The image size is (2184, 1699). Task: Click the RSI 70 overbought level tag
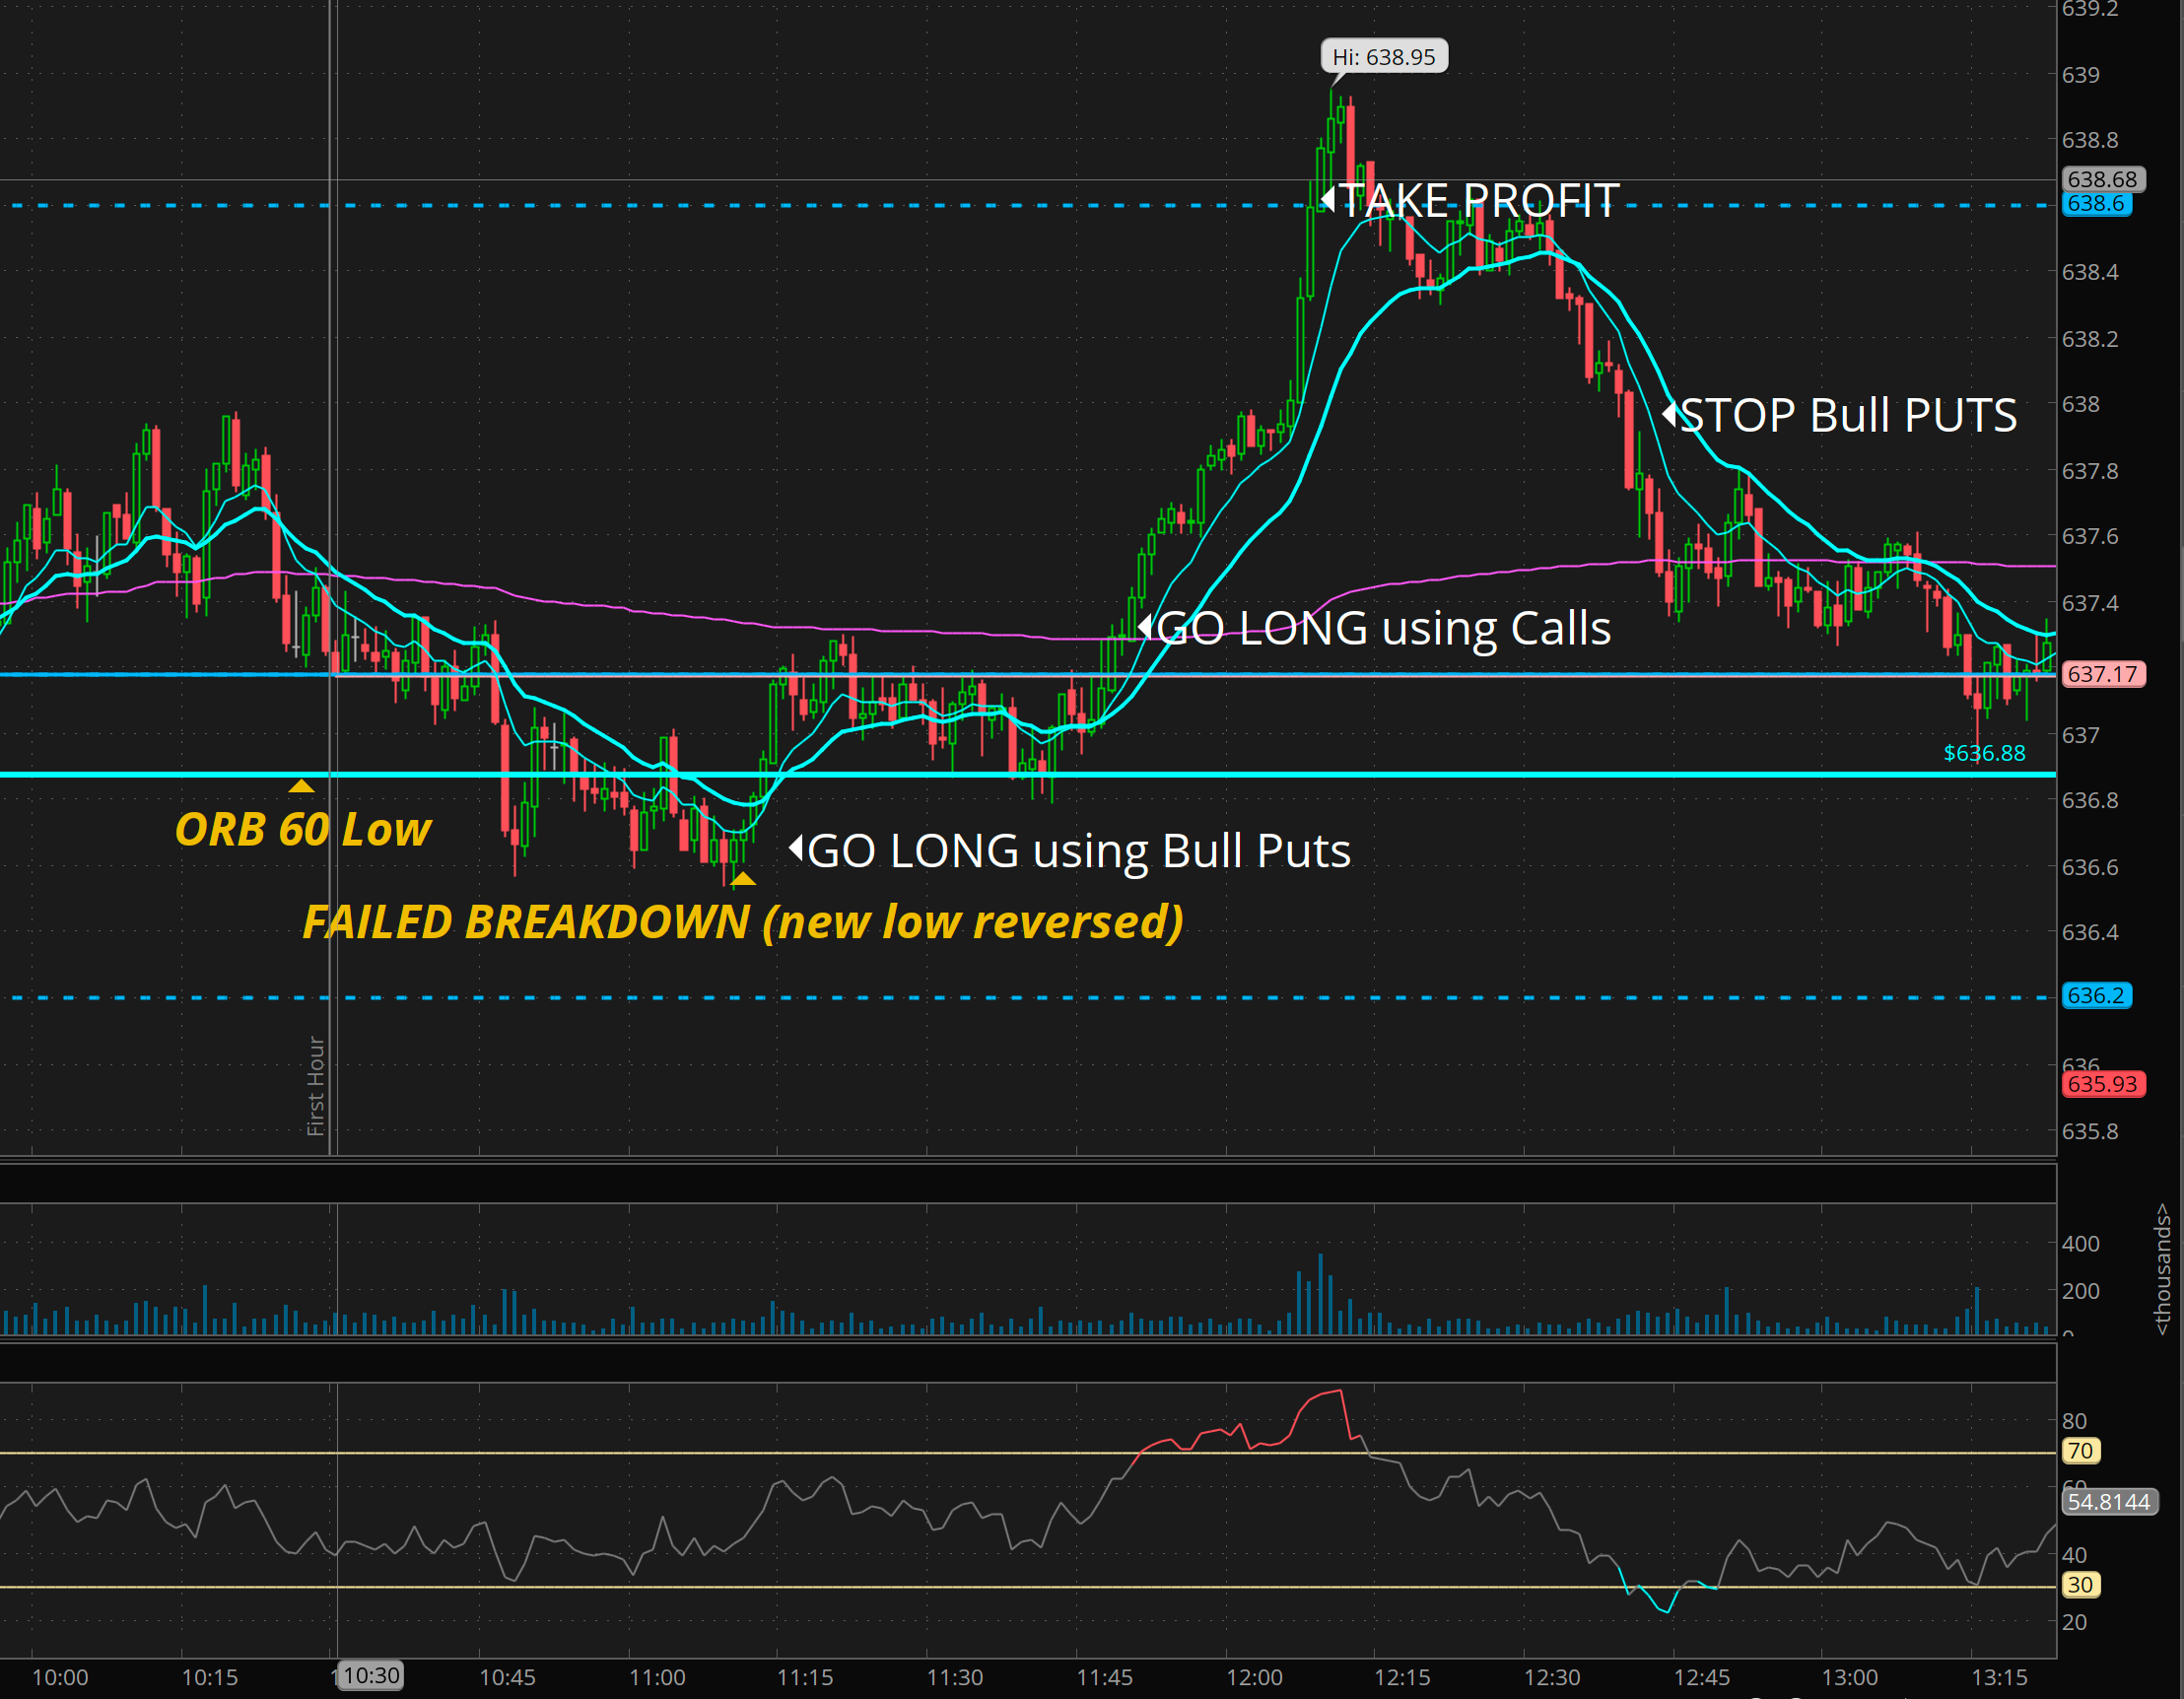[2080, 1451]
